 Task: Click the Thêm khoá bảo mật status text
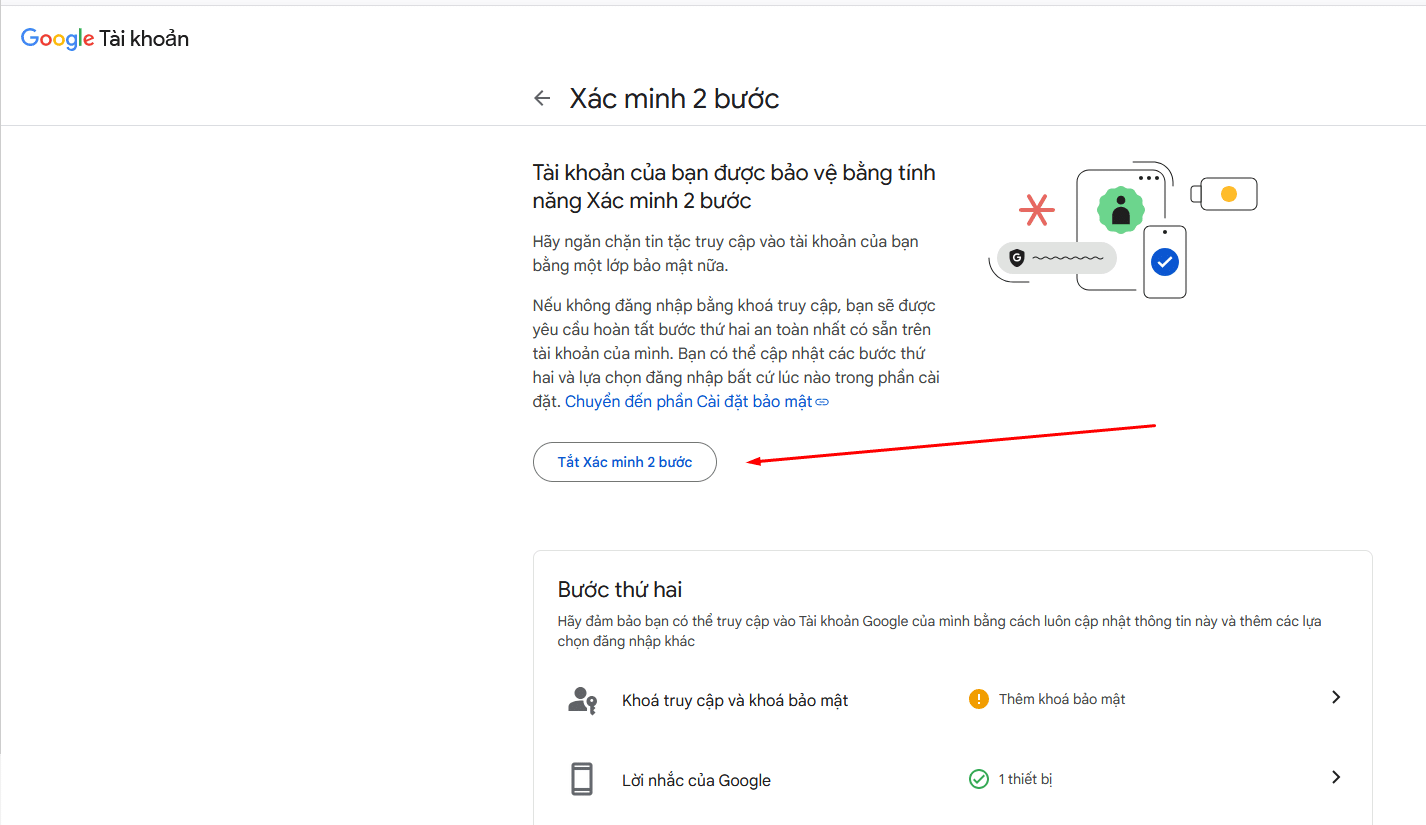tap(1062, 699)
